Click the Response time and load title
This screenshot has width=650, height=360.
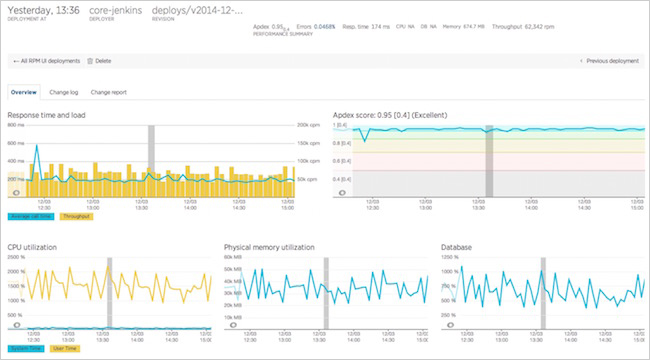click(x=46, y=115)
